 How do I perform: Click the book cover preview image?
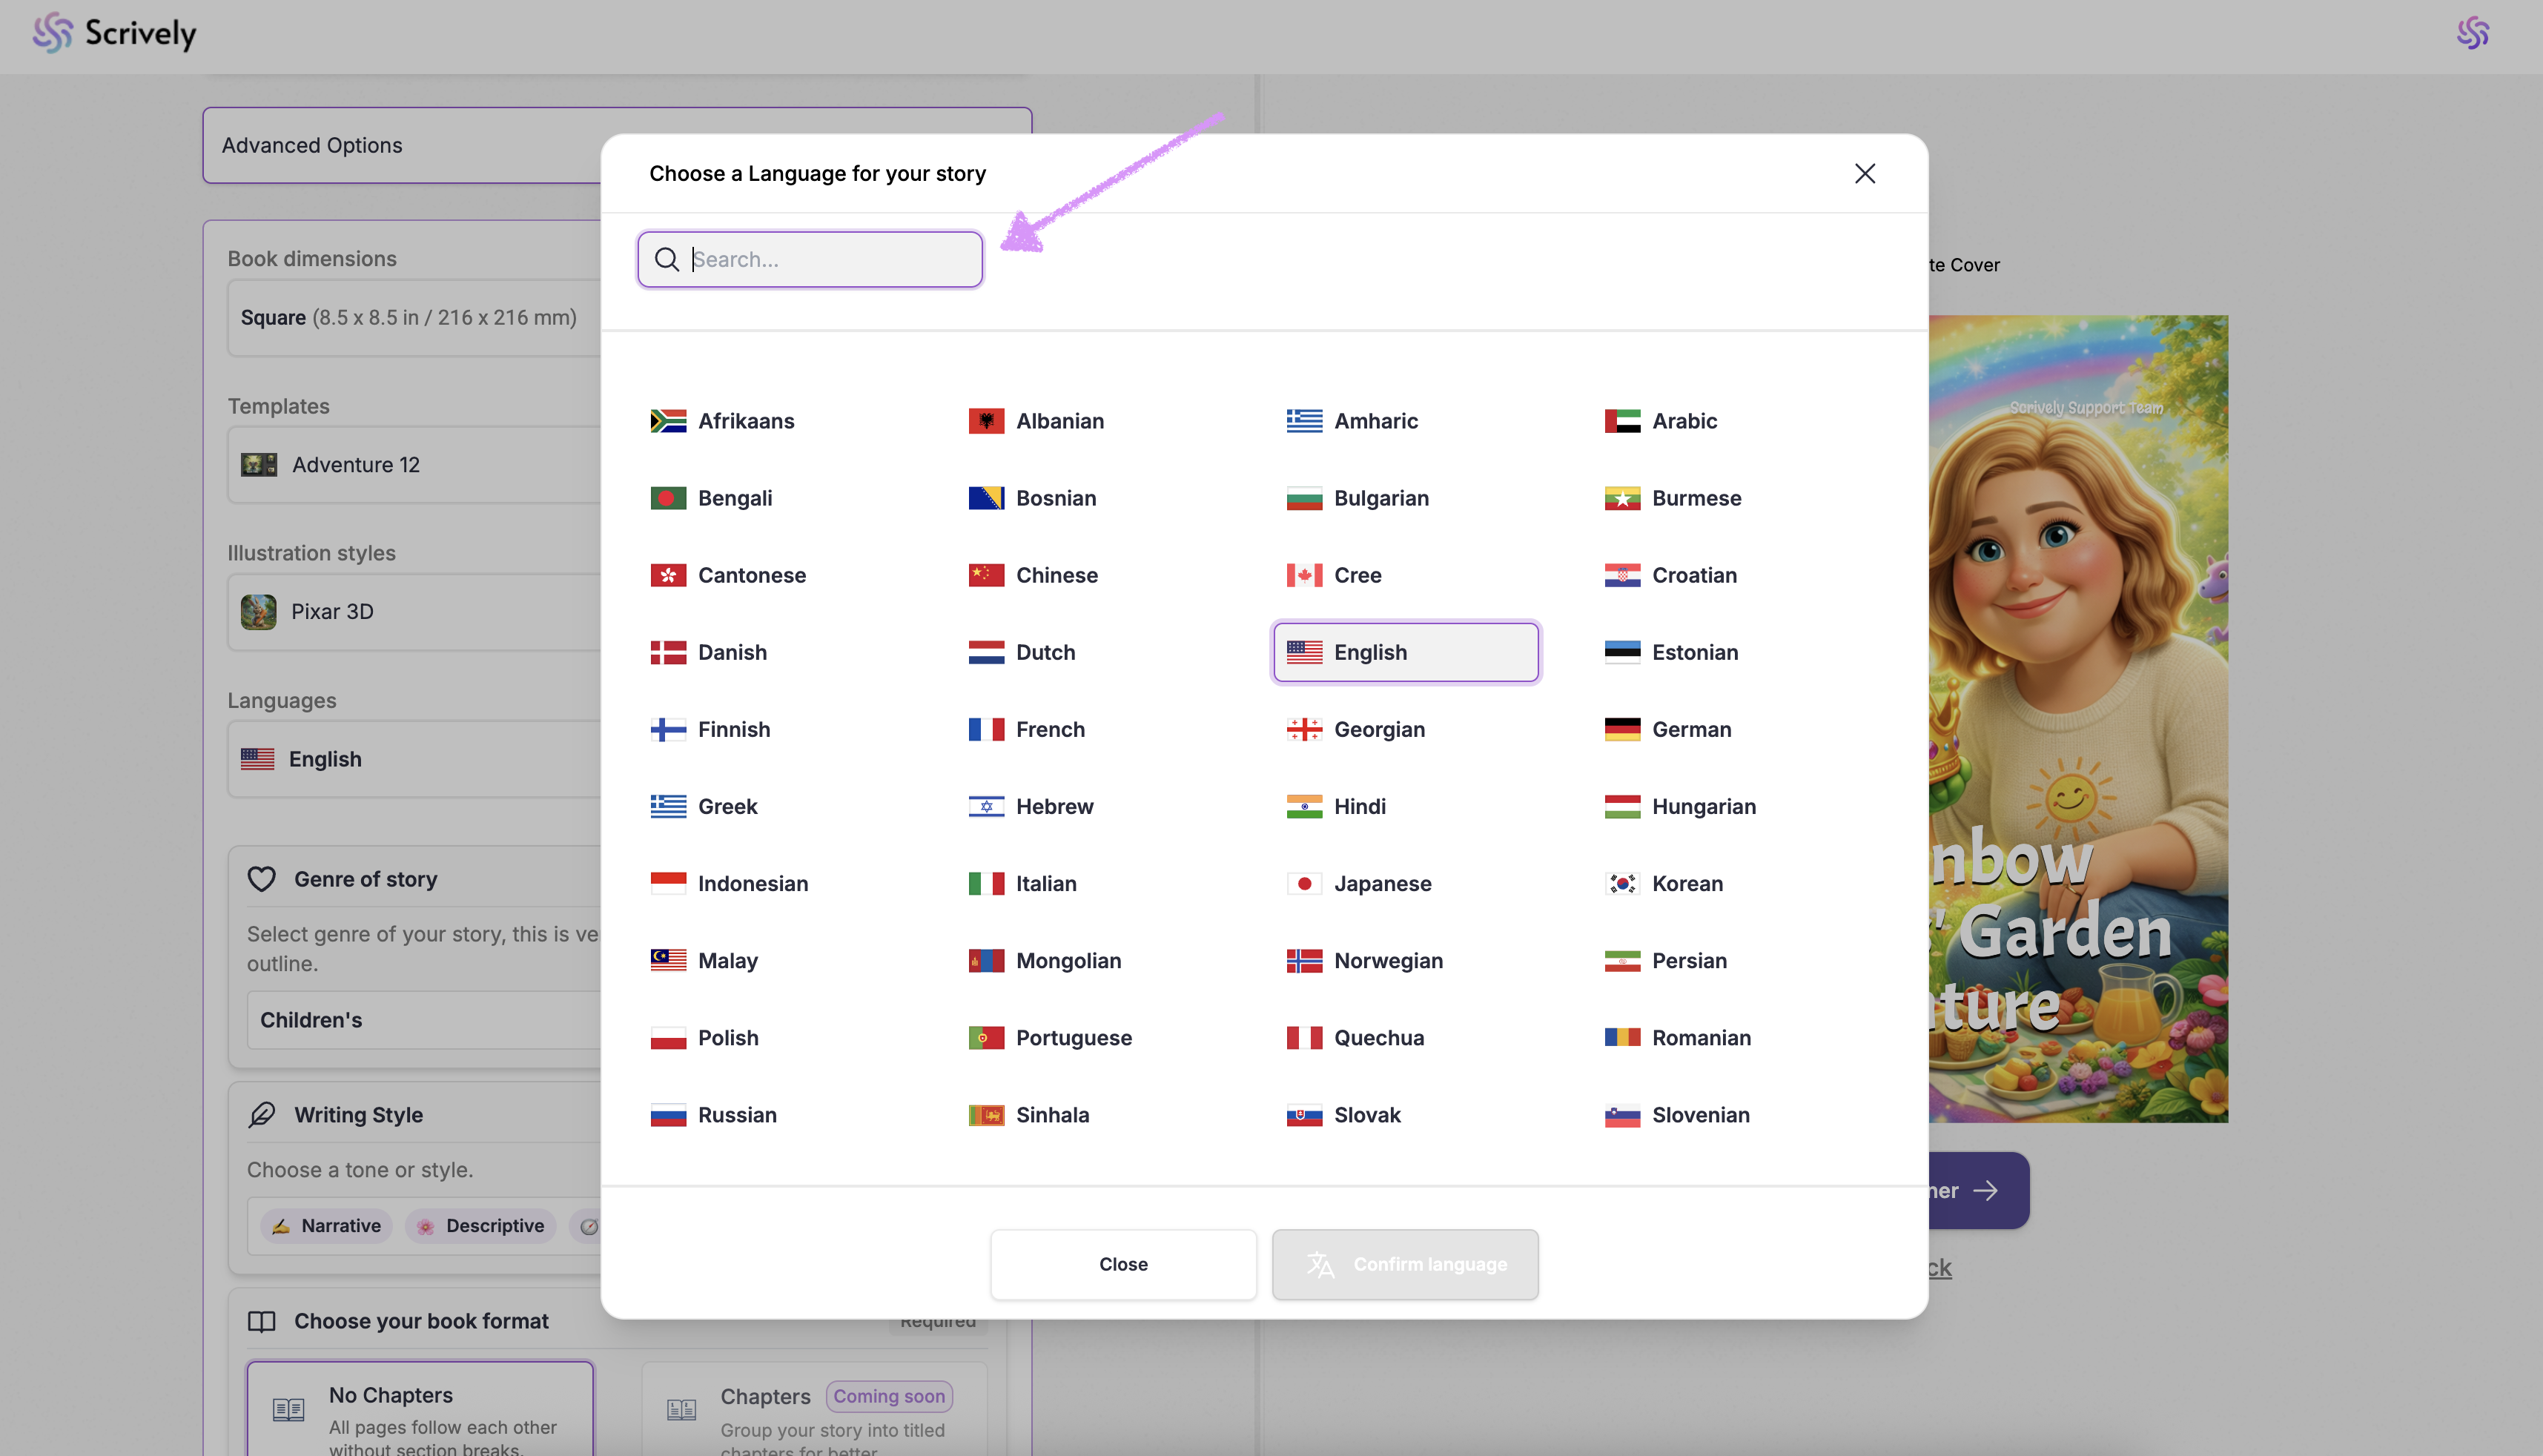click(x=2078, y=718)
